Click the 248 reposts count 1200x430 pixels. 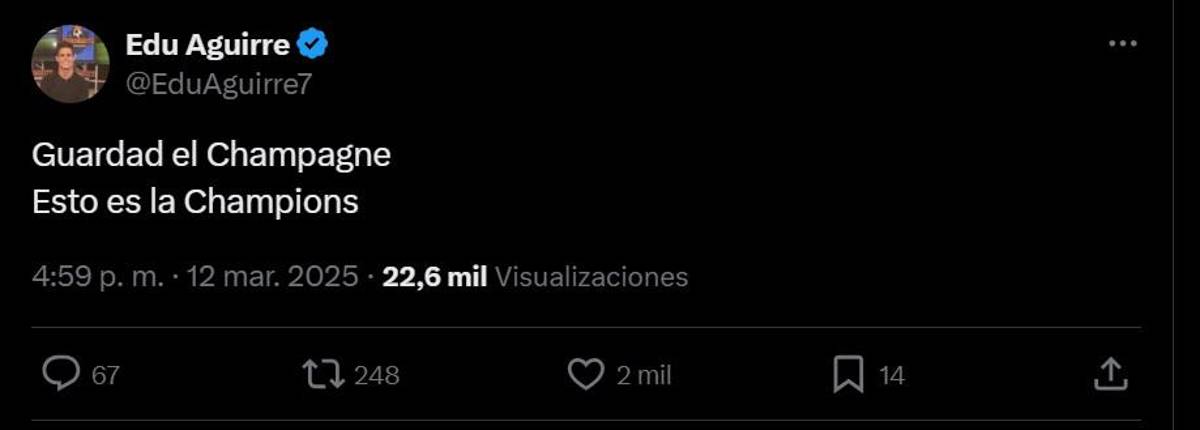pos(377,376)
